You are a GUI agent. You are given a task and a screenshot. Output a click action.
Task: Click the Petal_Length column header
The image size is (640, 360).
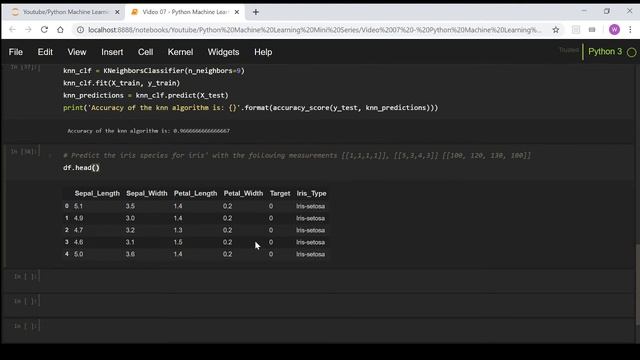coord(196,193)
